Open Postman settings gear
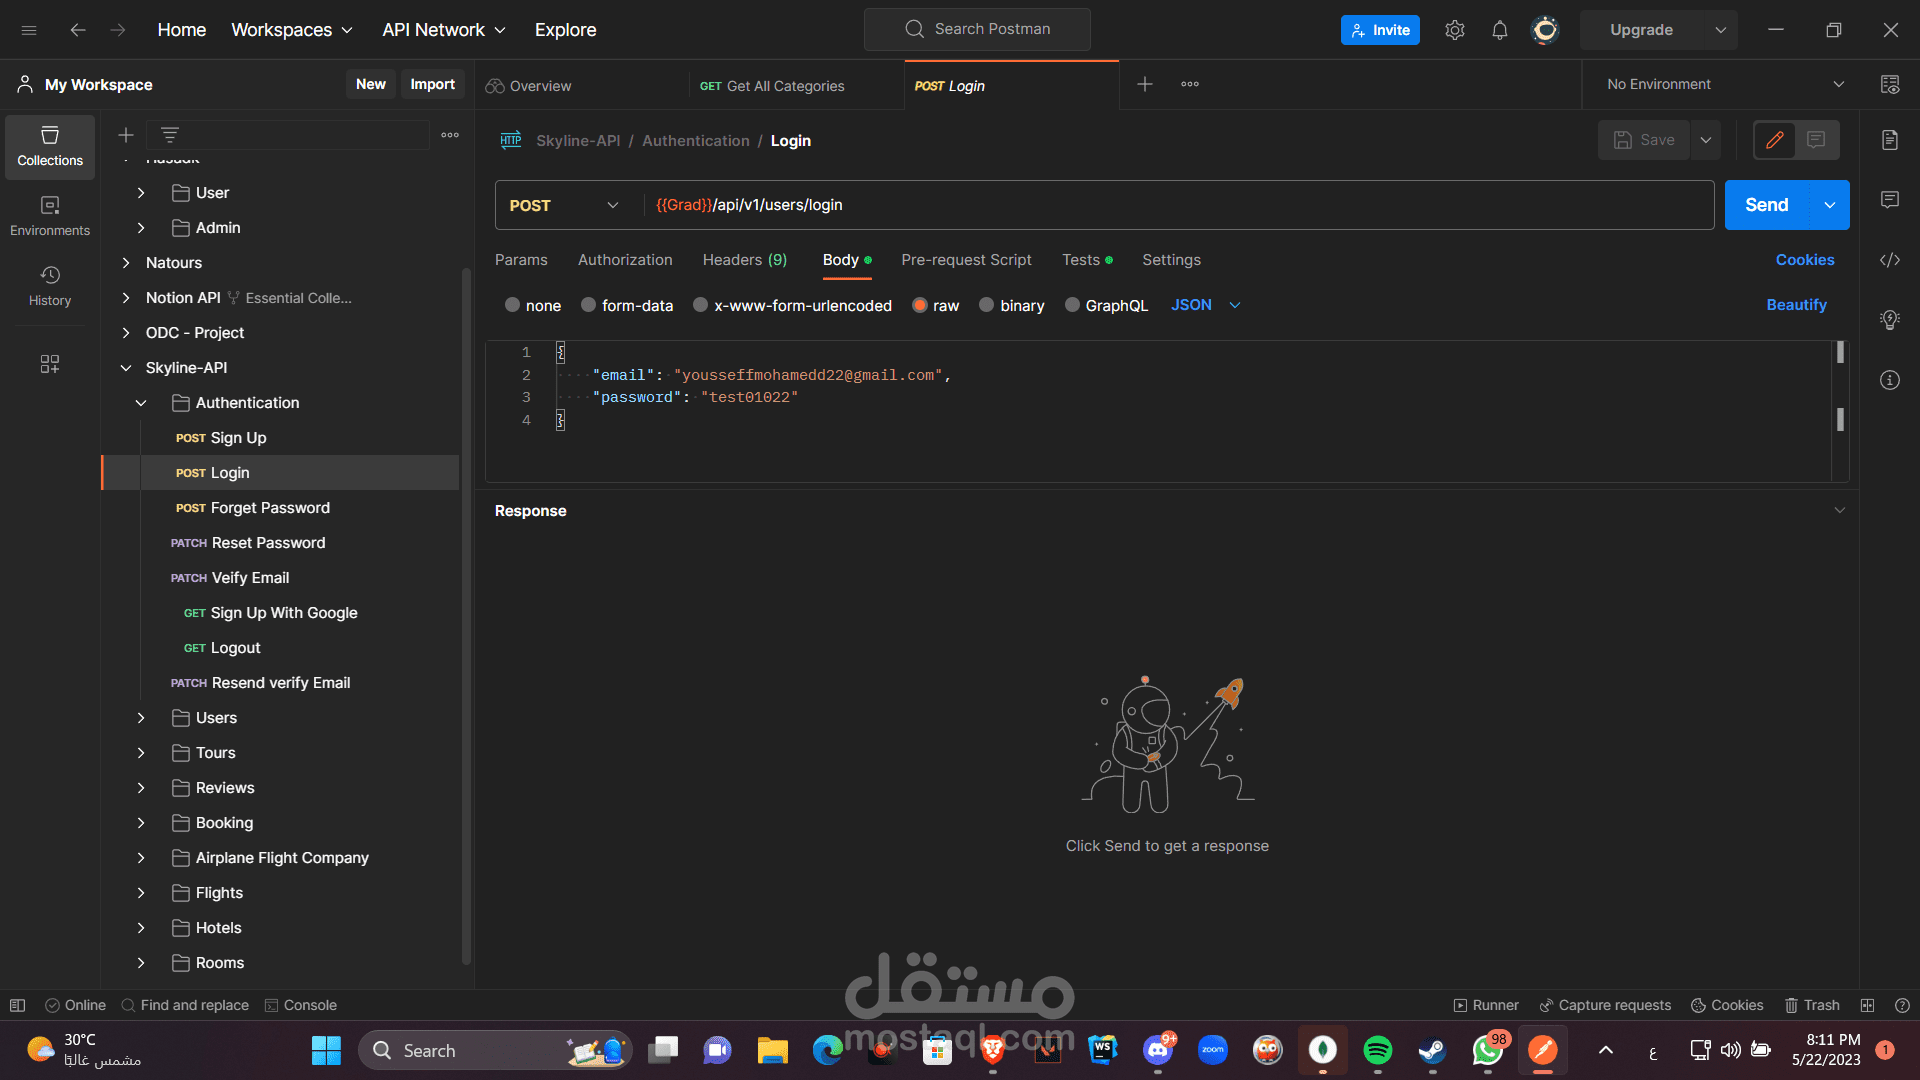Image resolution: width=1920 pixels, height=1080 pixels. pyautogui.click(x=1455, y=30)
